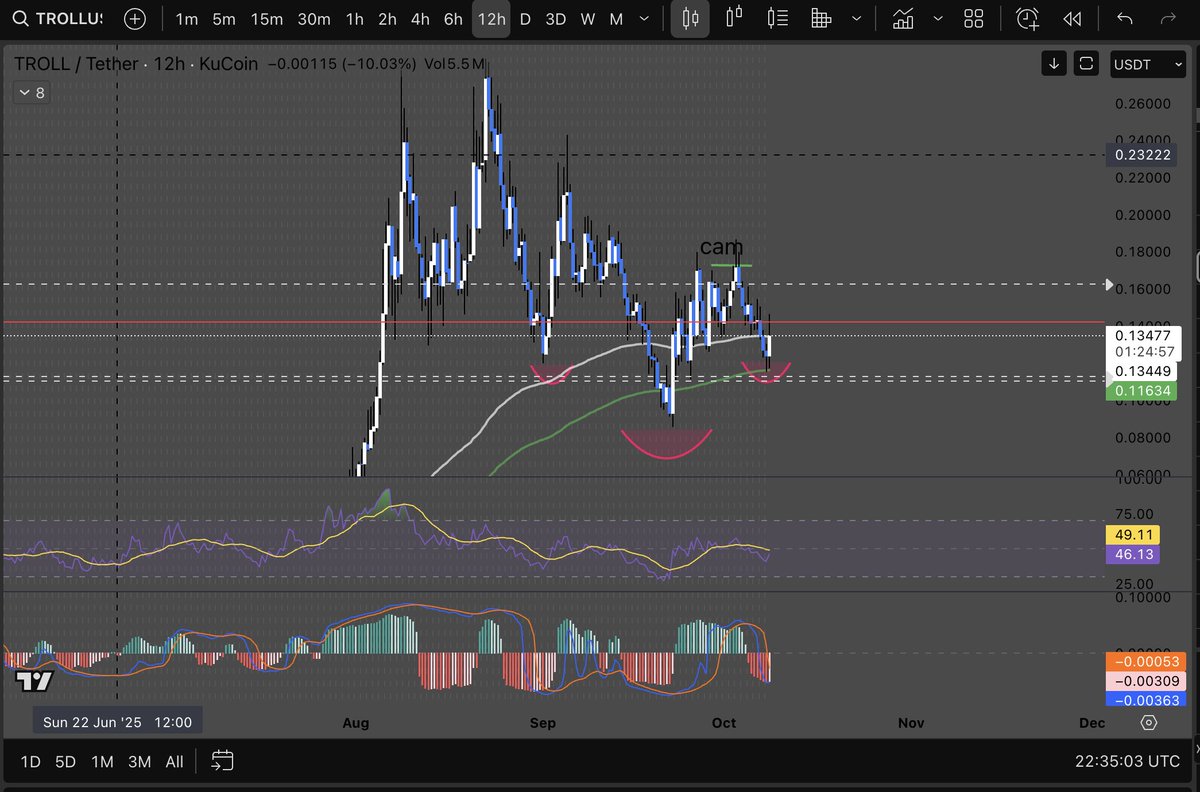Screen dimensions: 1200x792
Task: Click the TROLL / Tether symbol title
Action: (x=75, y=64)
